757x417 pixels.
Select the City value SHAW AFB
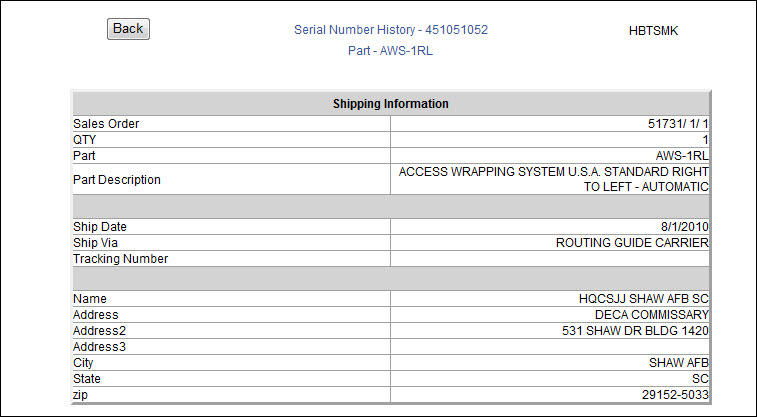coord(679,363)
